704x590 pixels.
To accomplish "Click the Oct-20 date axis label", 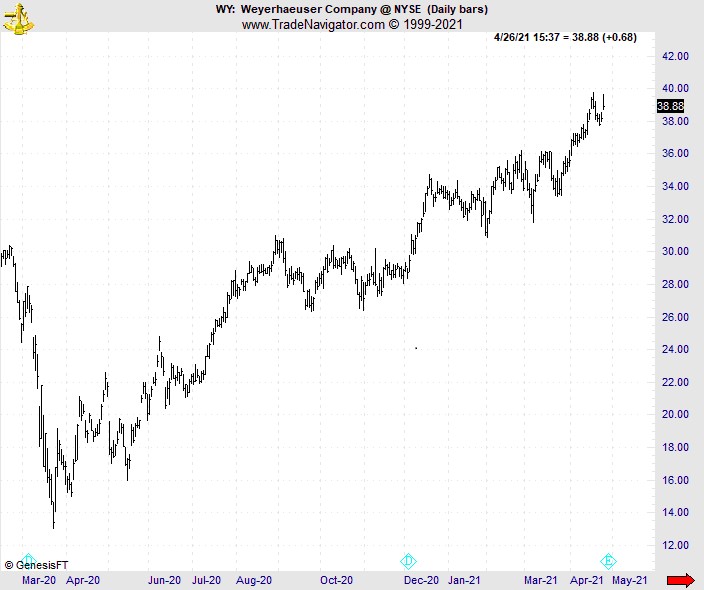I will point(336,580).
